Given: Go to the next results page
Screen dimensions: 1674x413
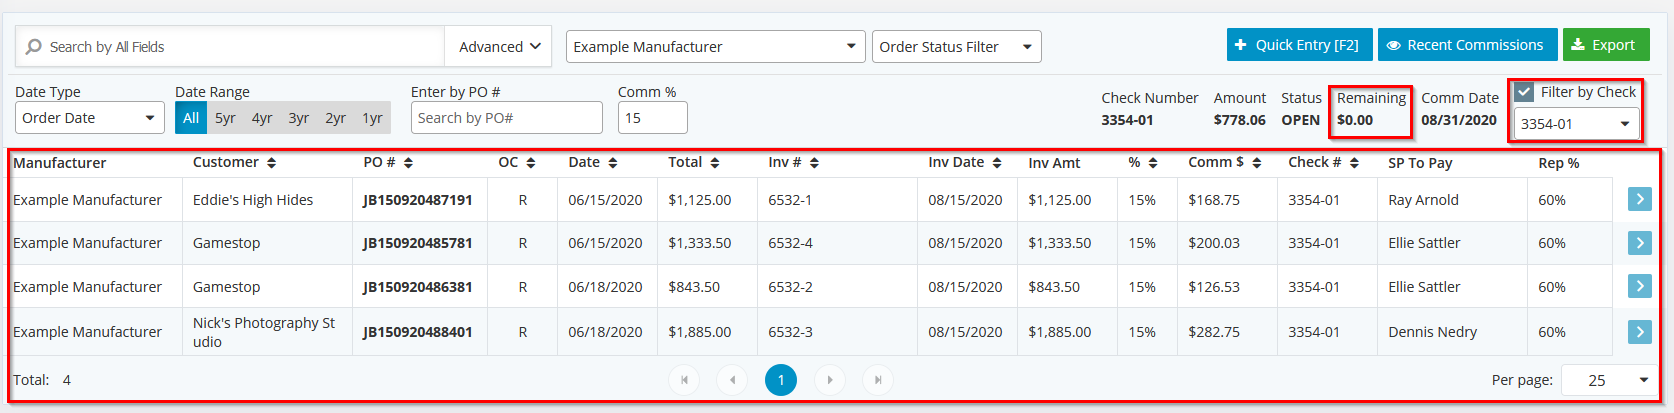Looking at the screenshot, I should (830, 380).
